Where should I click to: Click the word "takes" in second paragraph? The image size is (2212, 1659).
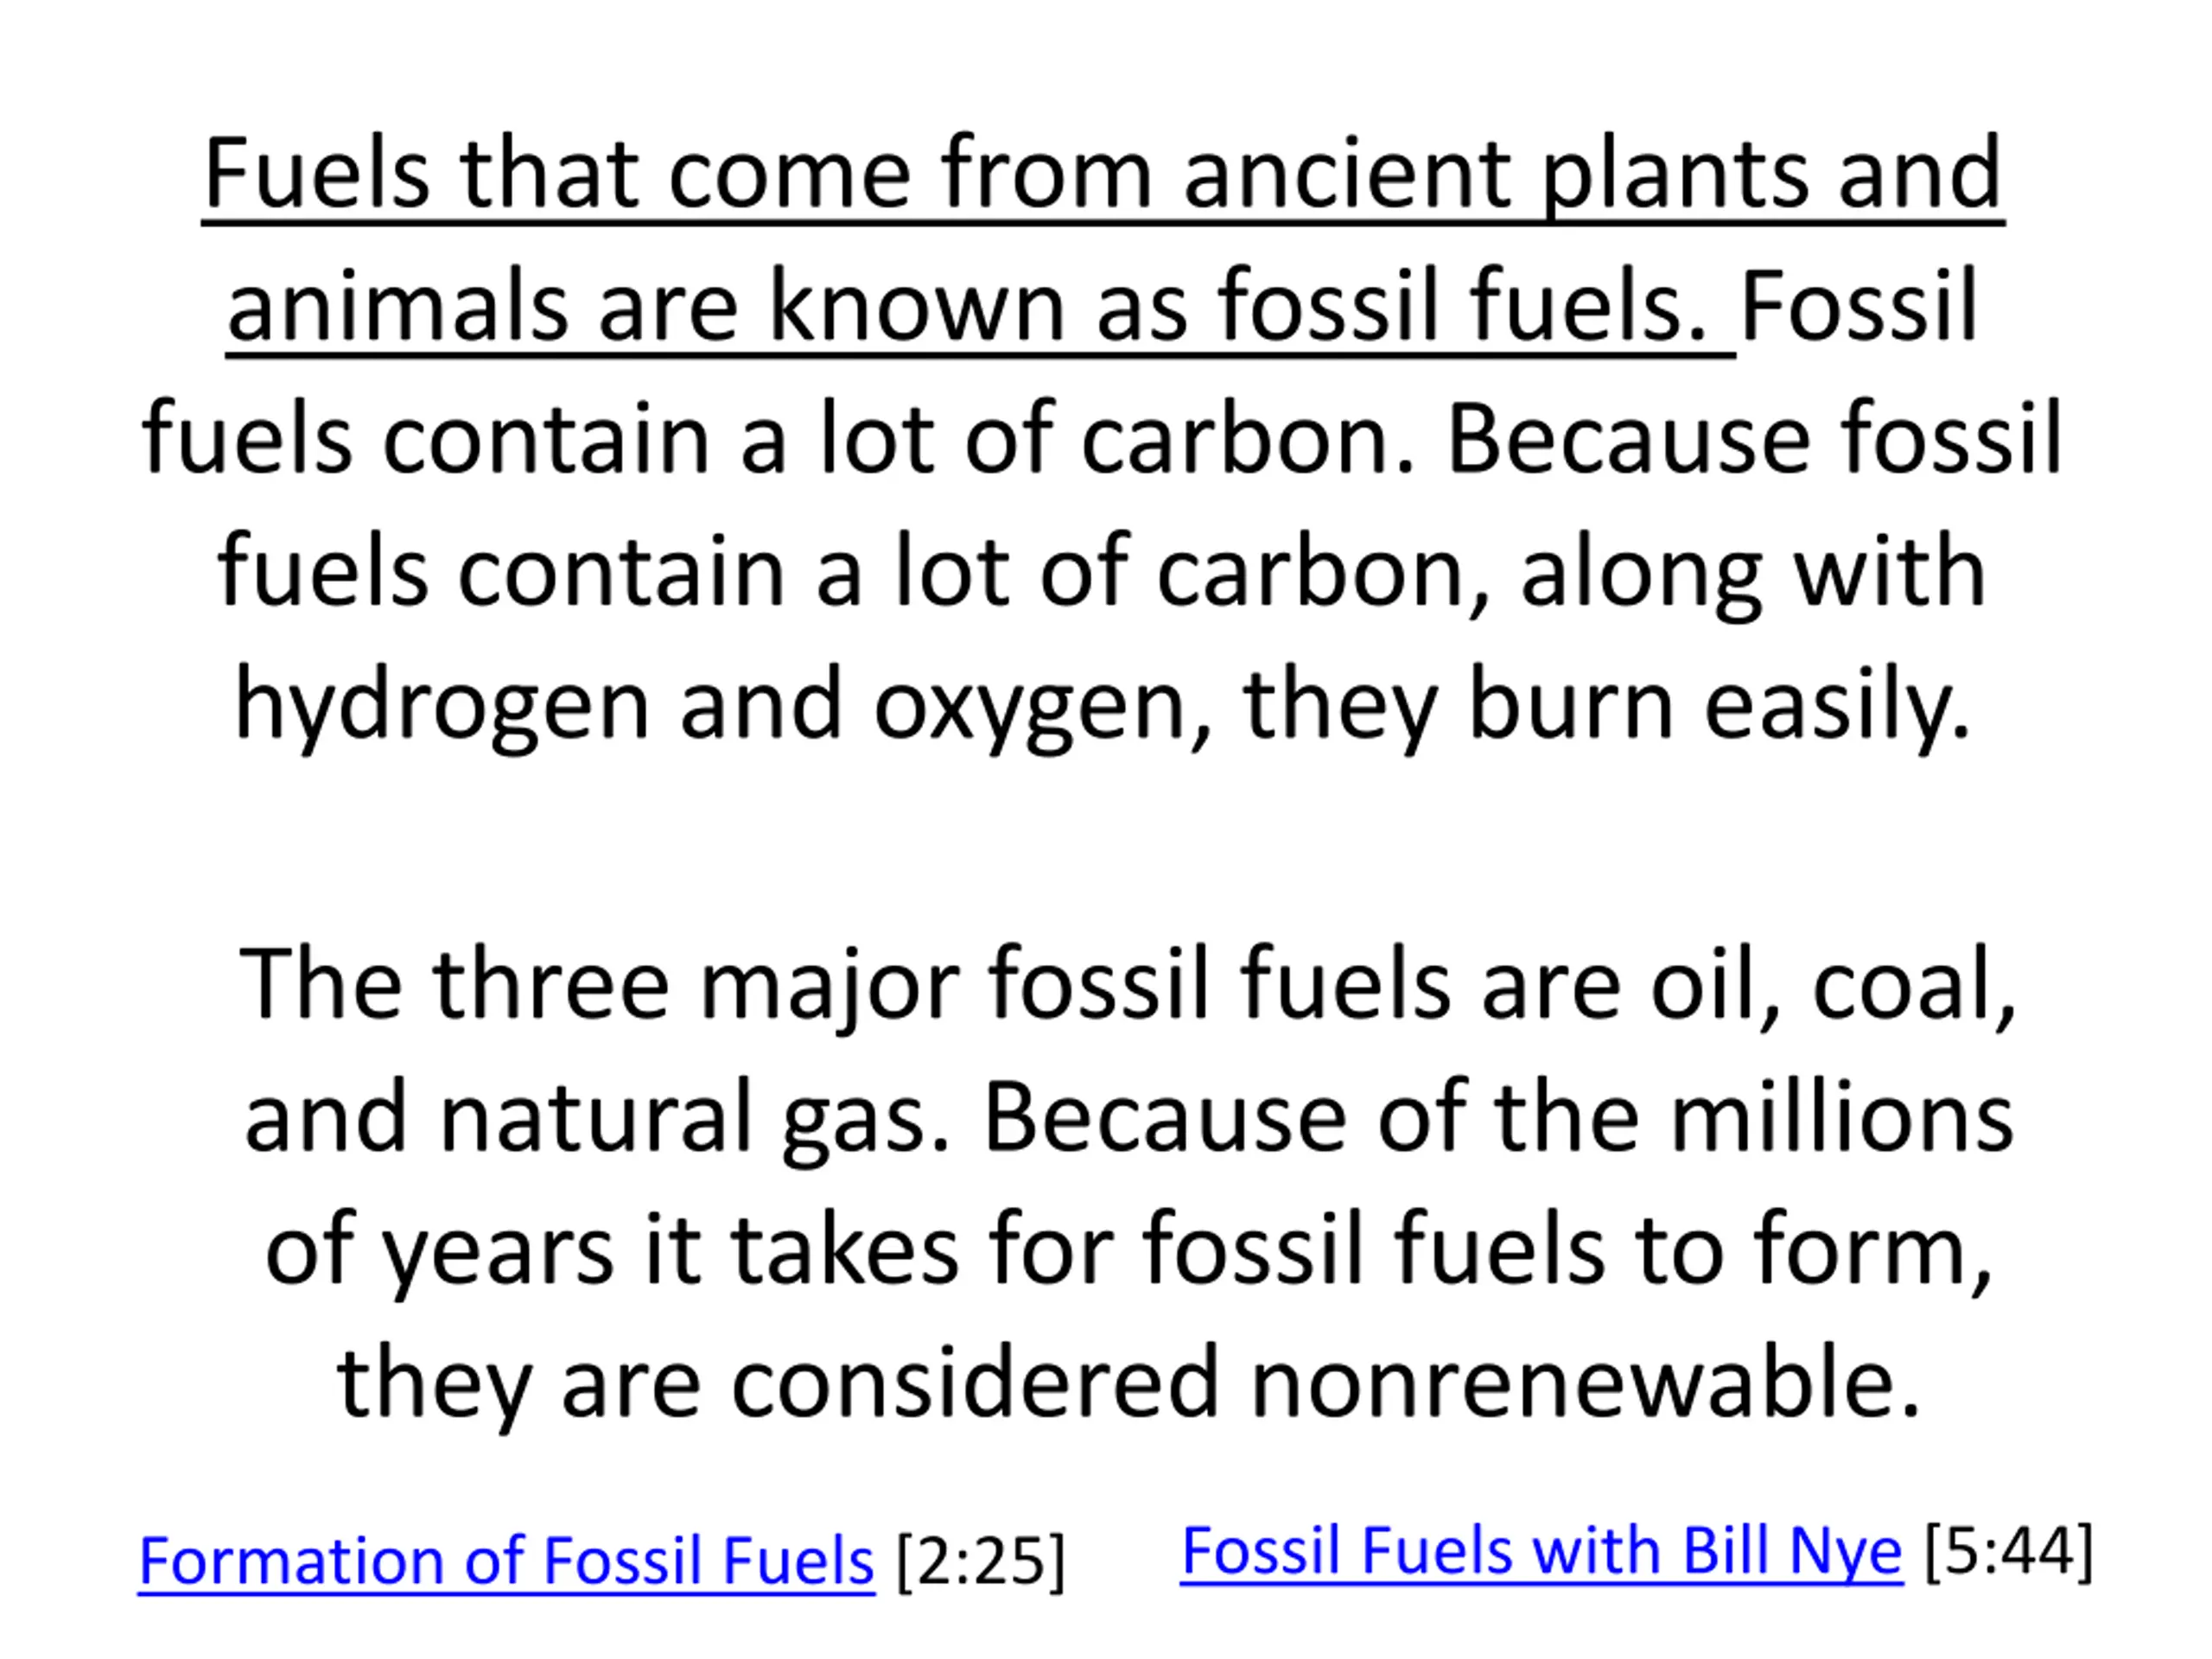[x=845, y=1249]
